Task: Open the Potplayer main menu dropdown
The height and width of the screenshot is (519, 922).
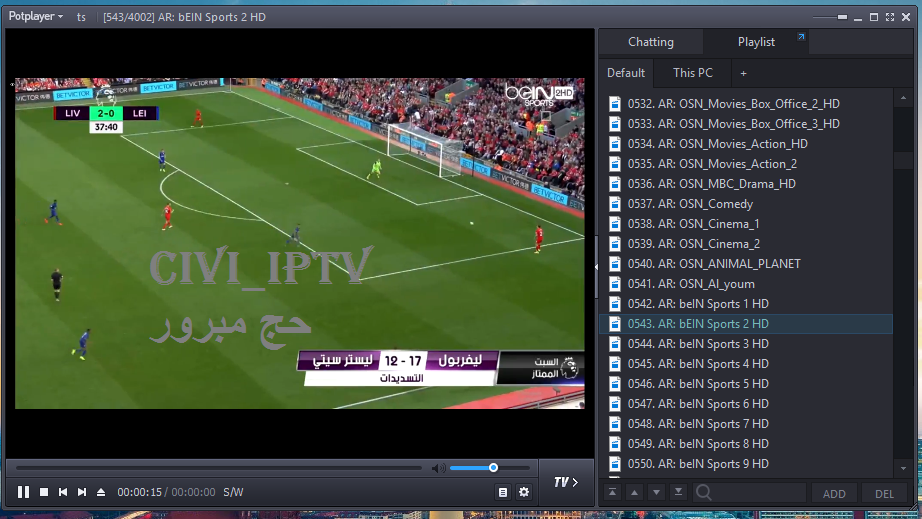Action: (37, 16)
